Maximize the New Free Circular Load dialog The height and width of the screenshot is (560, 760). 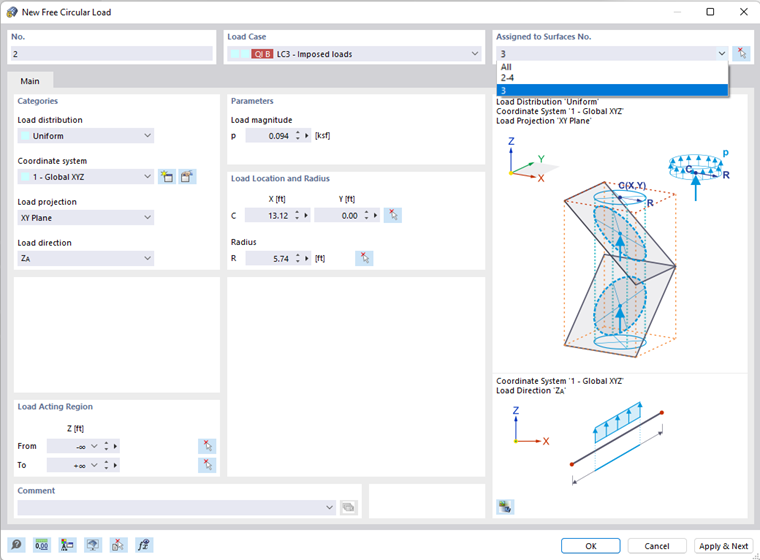[x=710, y=12]
